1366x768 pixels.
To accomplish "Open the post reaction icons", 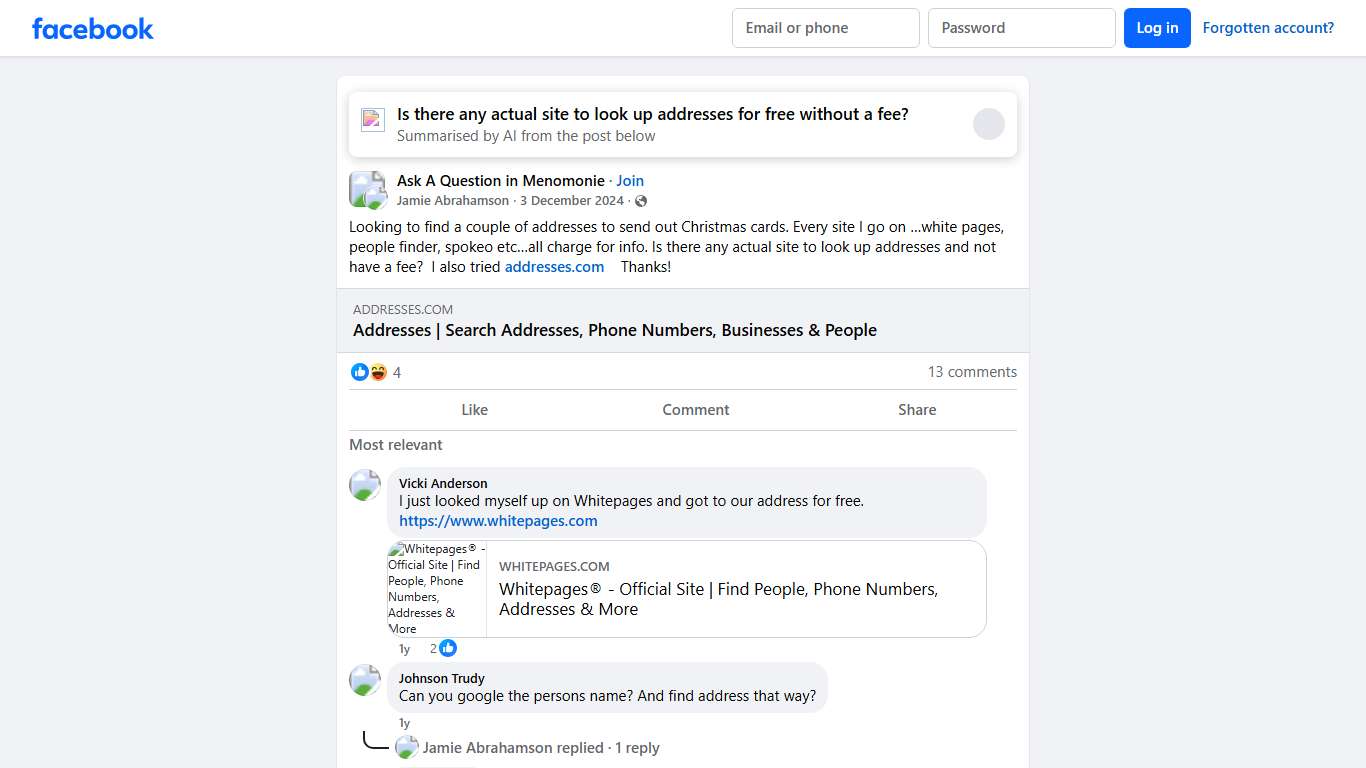I will pyautogui.click(x=369, y=372).
